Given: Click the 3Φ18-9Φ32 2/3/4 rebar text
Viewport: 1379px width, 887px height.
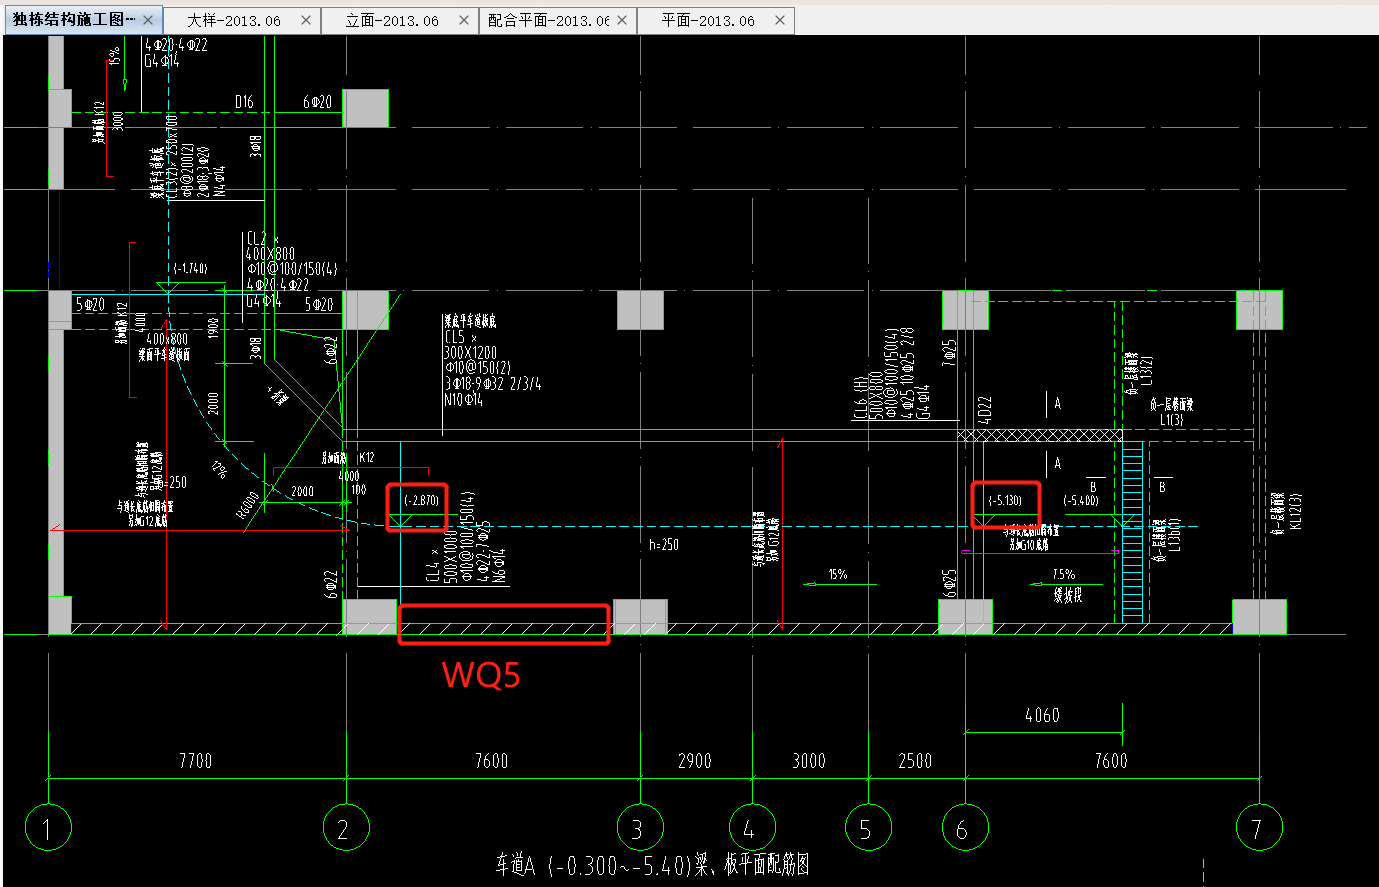Looking at the screenshot, I should [x=493, y=384].
